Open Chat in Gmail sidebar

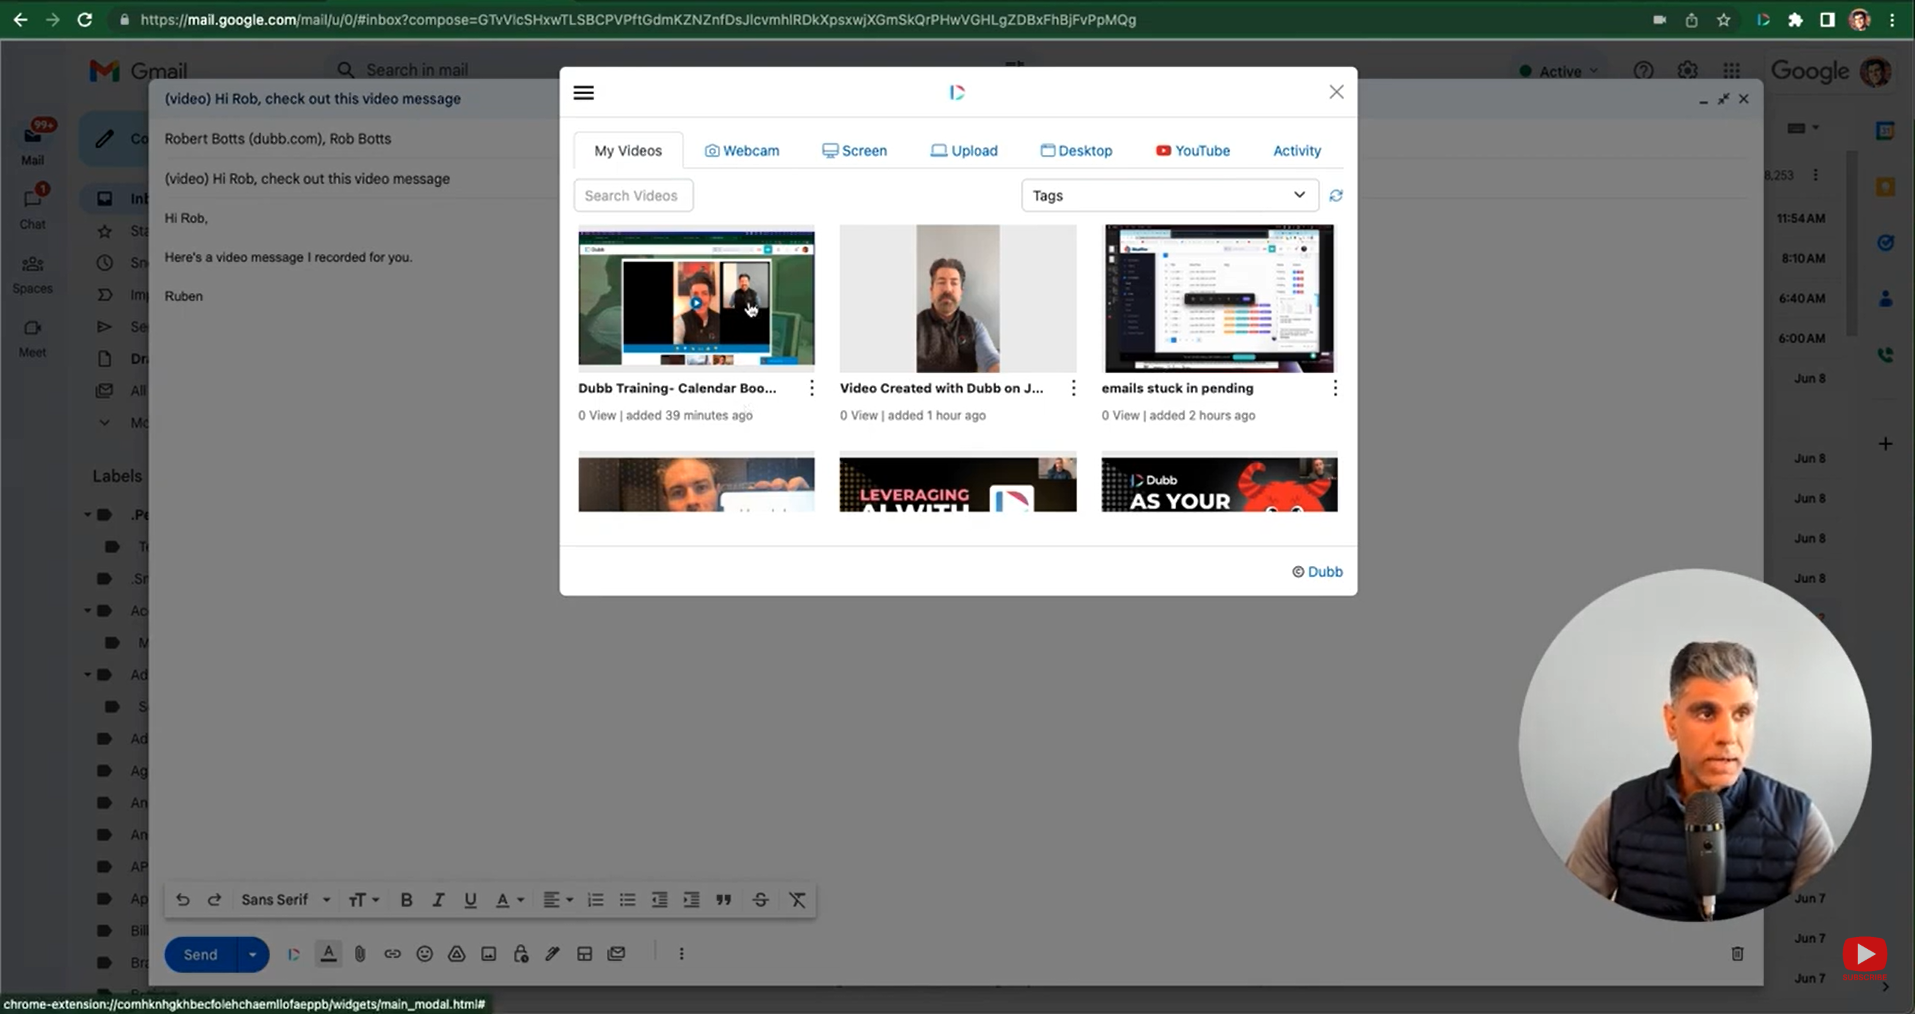click(33, 208)
